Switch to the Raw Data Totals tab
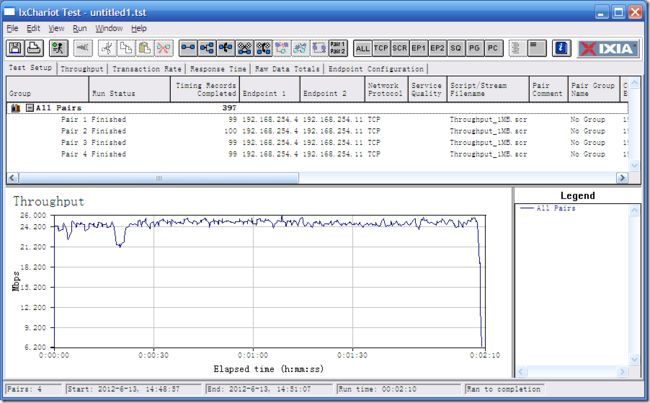Image resolution: width=650 pixels, height=403 pixels. coord(287,69)
